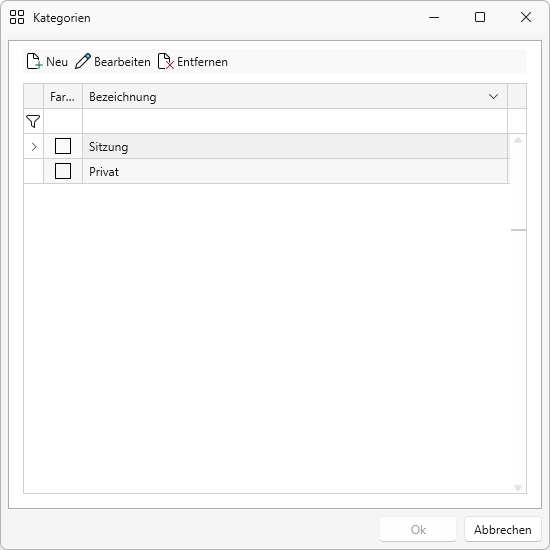Click the Far... column header
Image resolution: width=550 pixels, height=550 pixels.
tap(63, 96)
